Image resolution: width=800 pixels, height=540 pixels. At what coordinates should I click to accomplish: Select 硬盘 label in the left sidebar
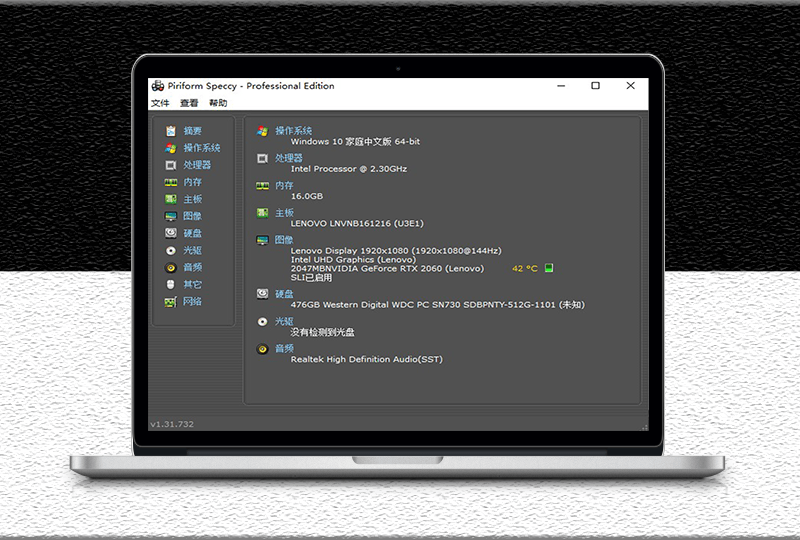click(x=192, y=233)
